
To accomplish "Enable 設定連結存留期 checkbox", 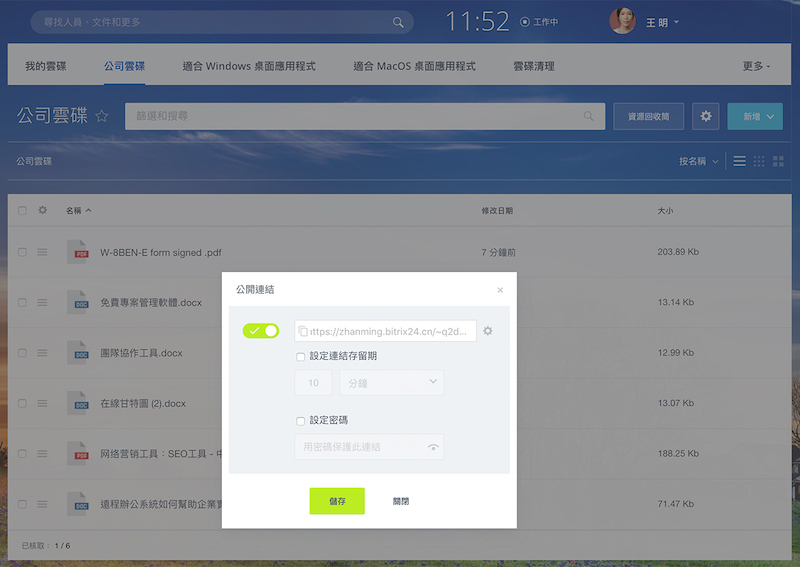I will pos(301,357).
